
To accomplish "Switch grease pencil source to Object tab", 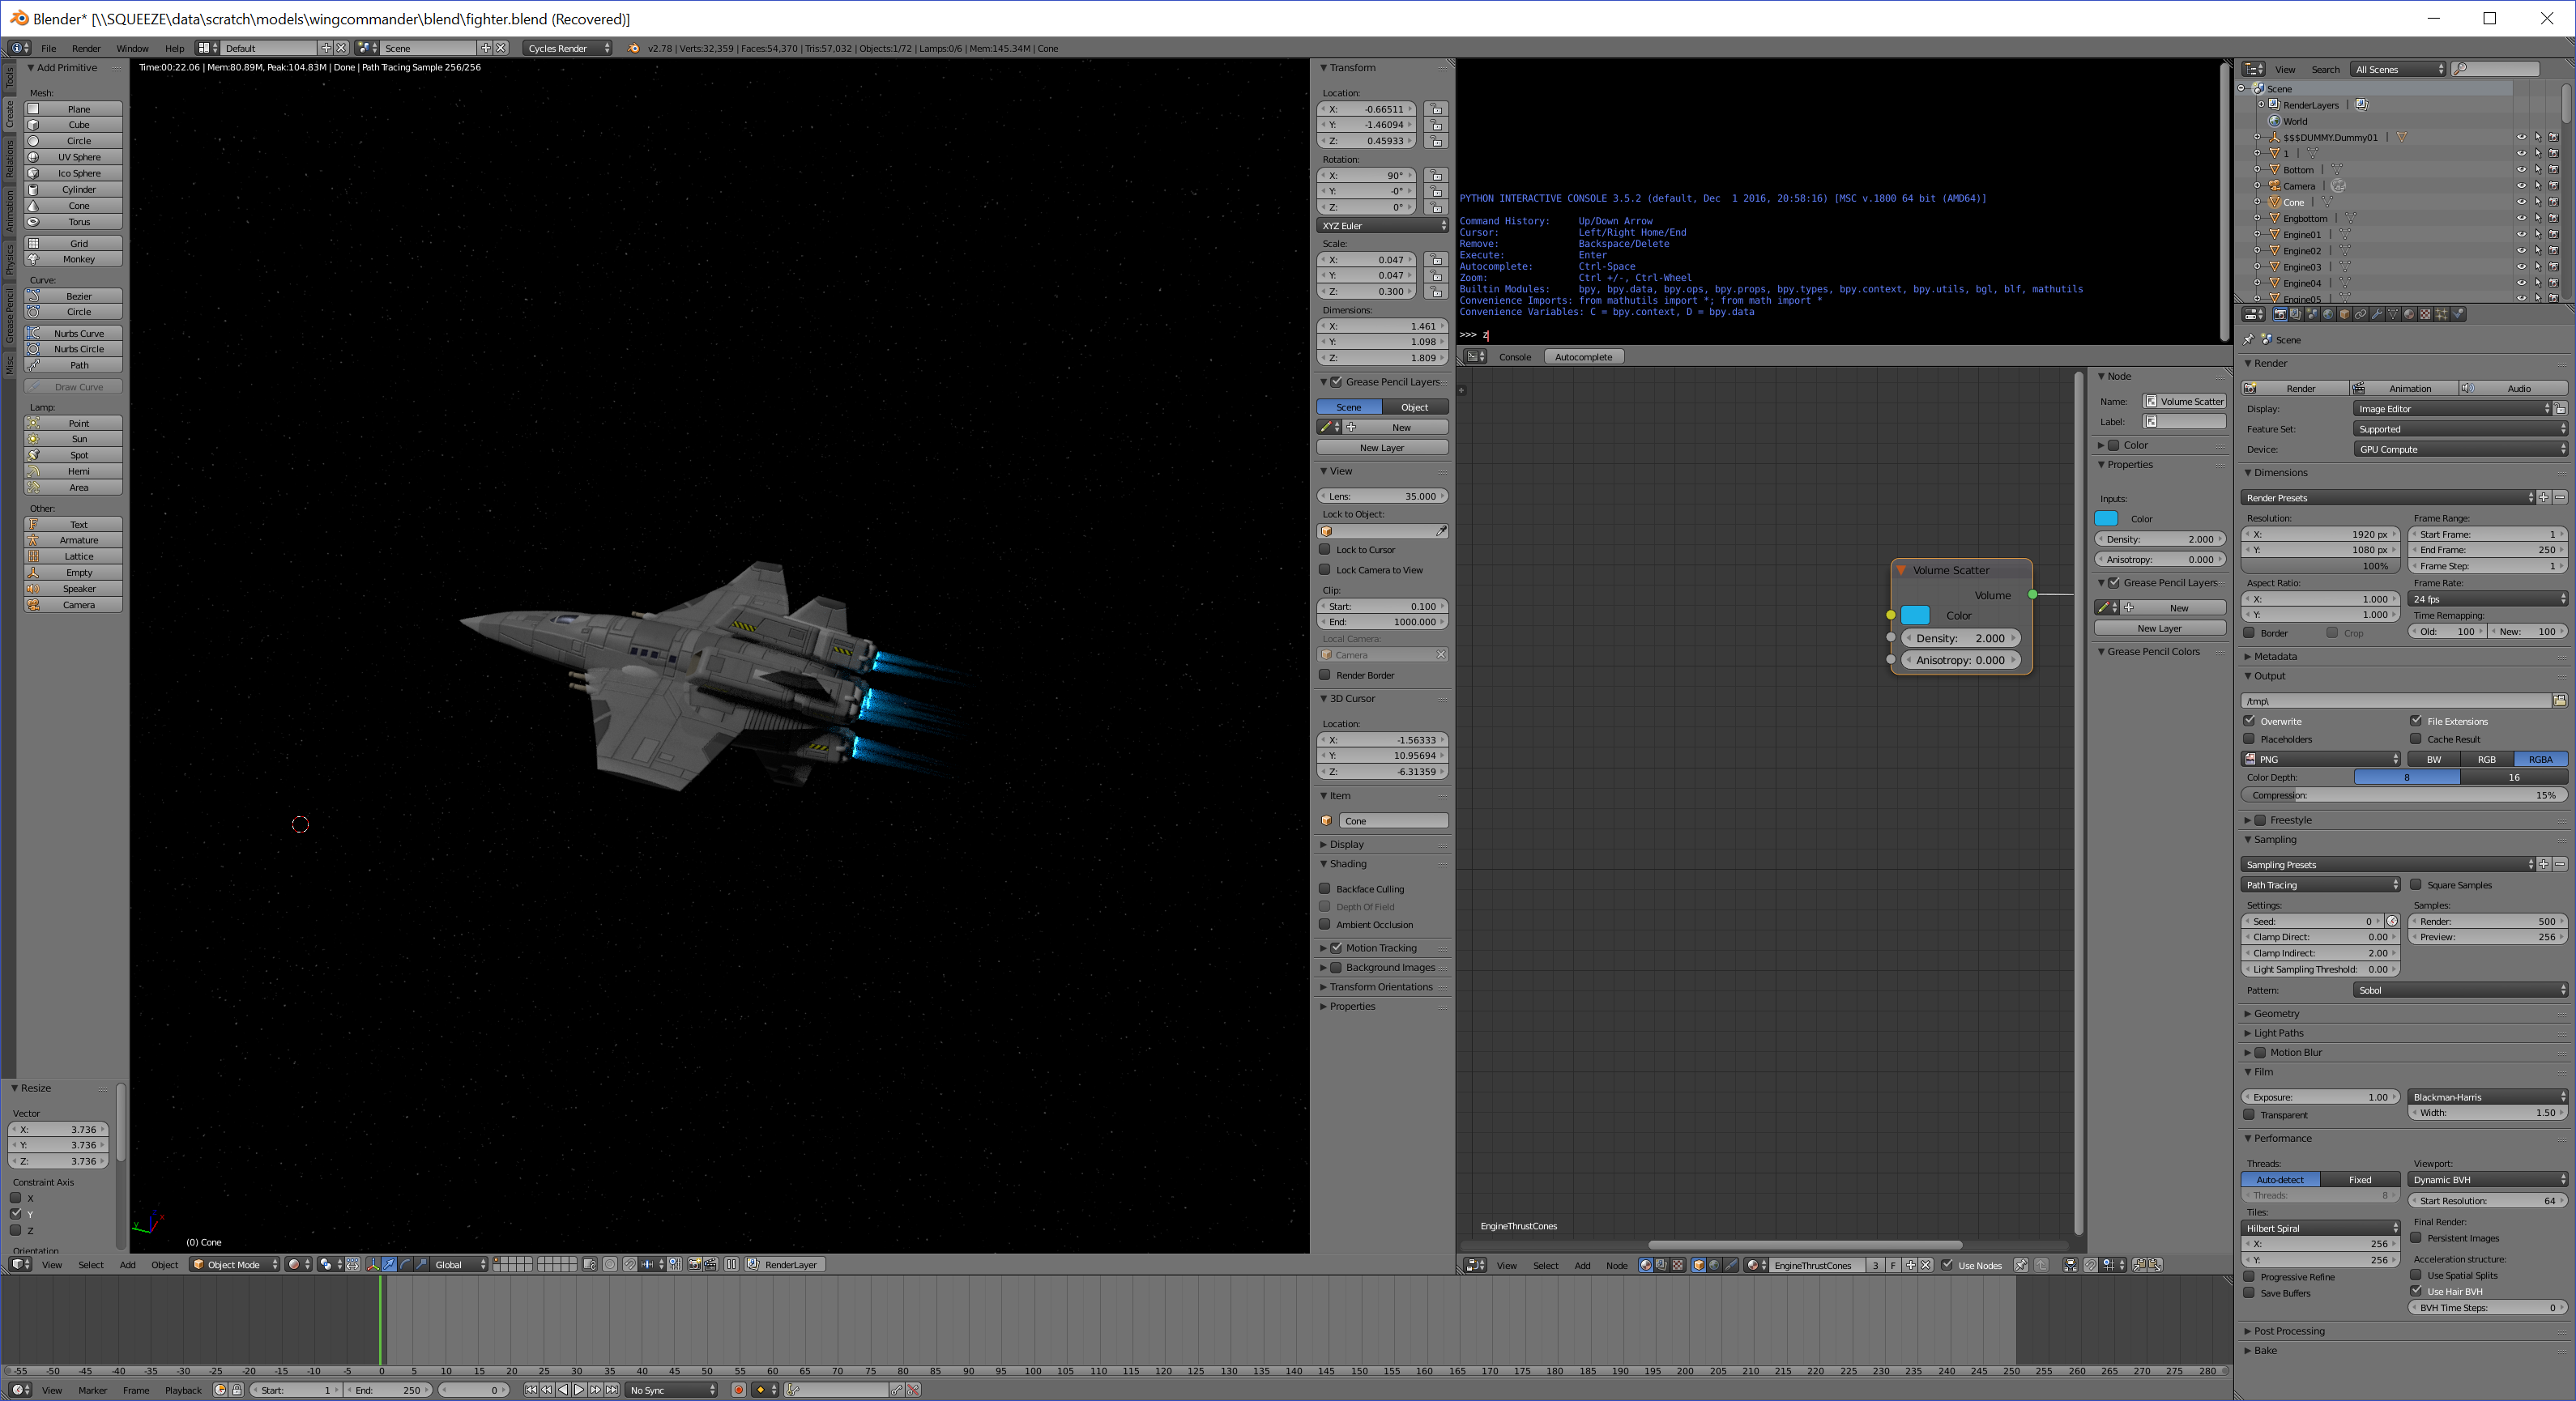I will click(x=1414, y=407).
